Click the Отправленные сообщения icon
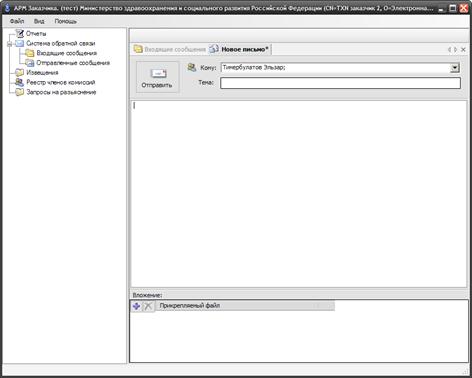The image size is (472, 378). [x=30, y=63]
